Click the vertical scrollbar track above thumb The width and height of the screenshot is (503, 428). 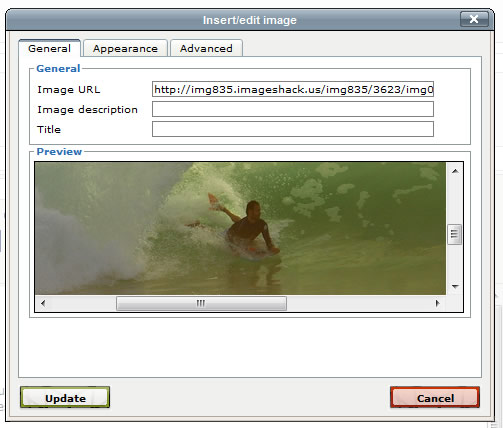pos(455,201)
